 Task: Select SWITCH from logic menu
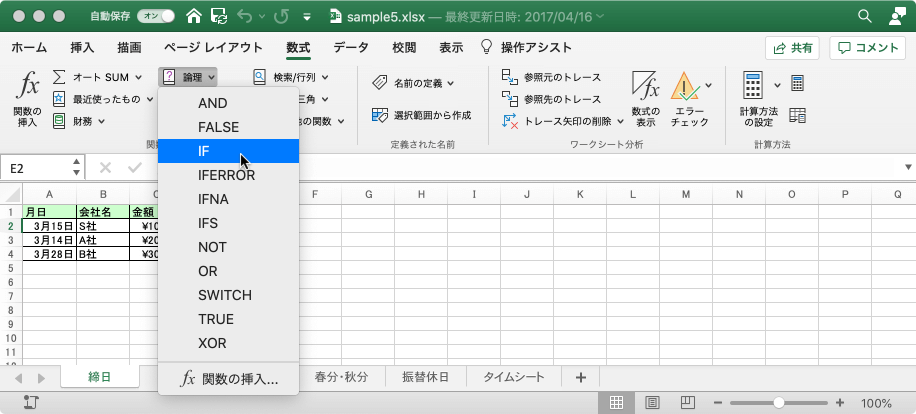coord(228,295)
